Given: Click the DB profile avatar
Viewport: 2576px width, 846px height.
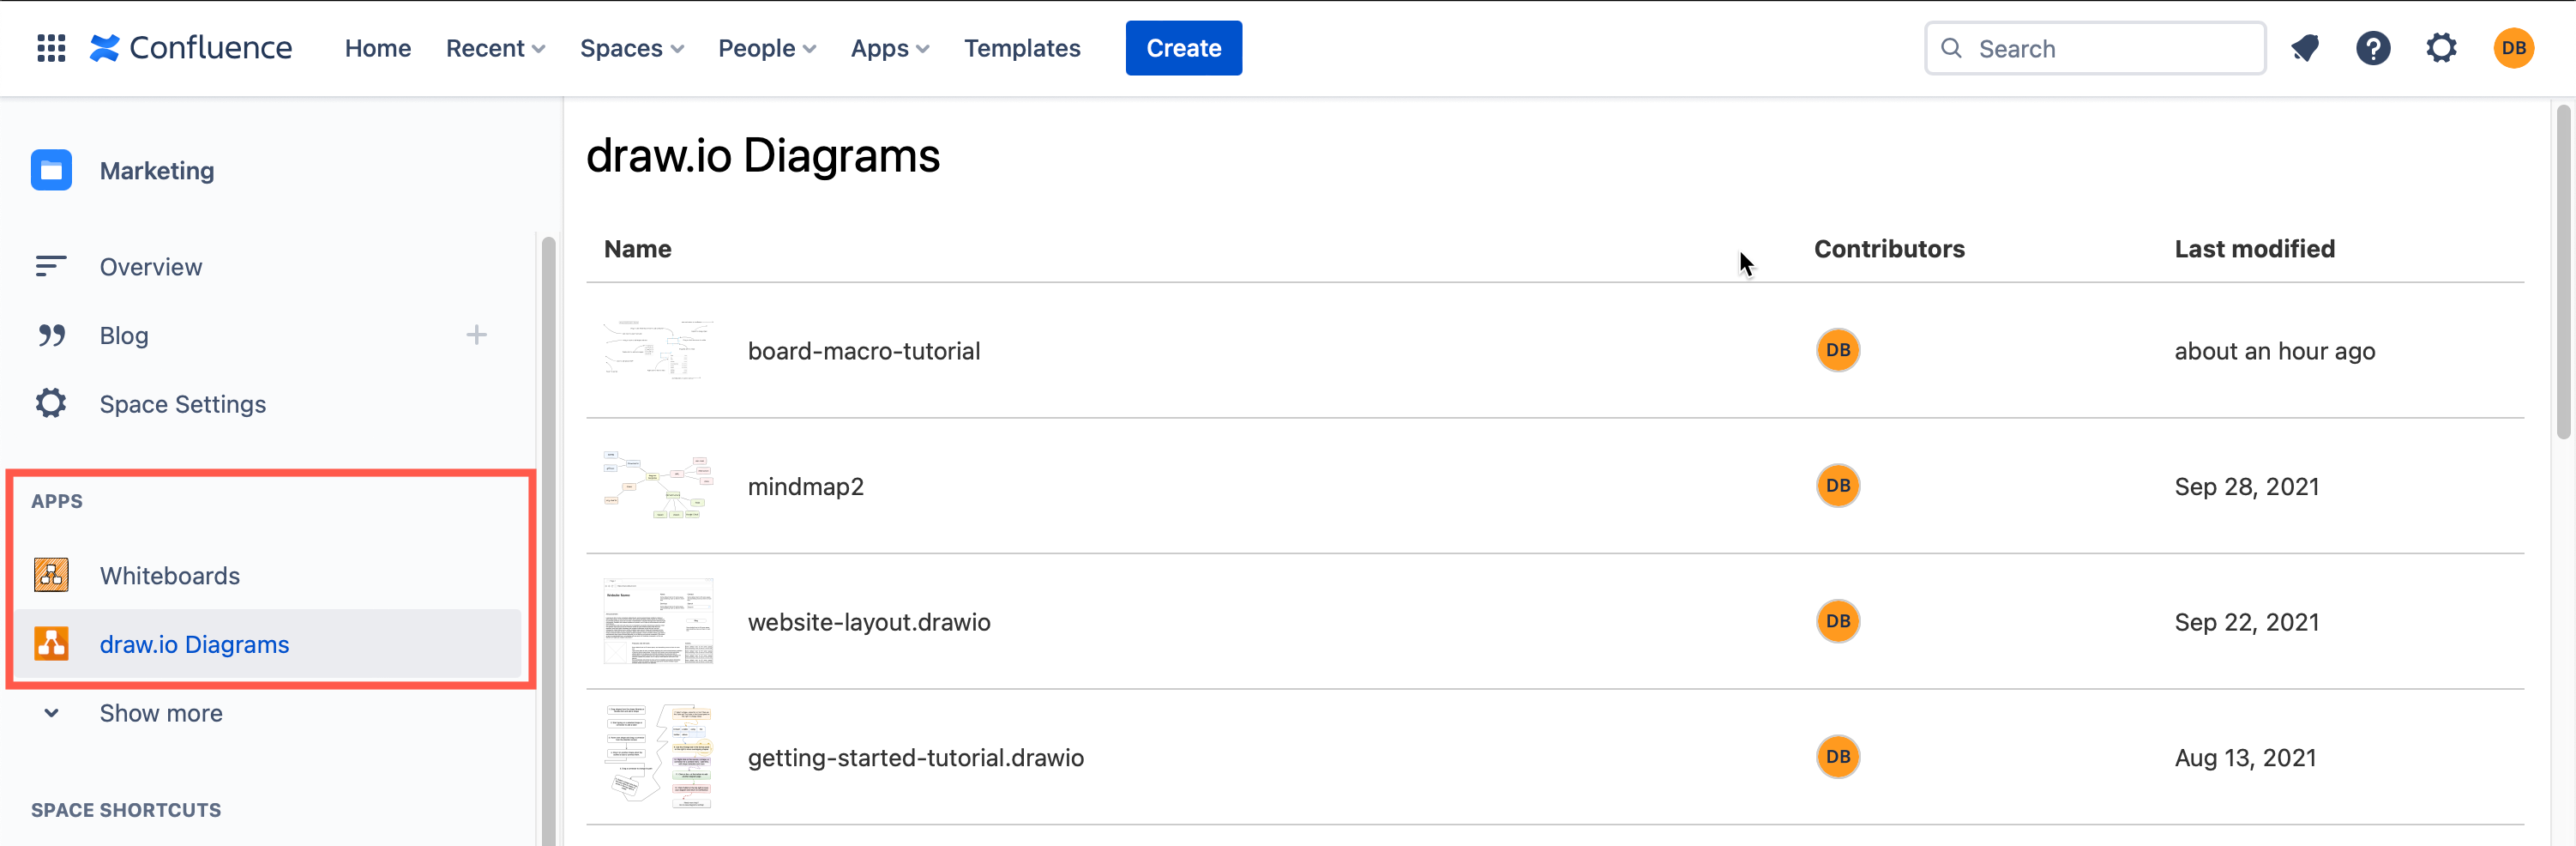Looking at the screenshot, I should click(x=2514, y=47).
